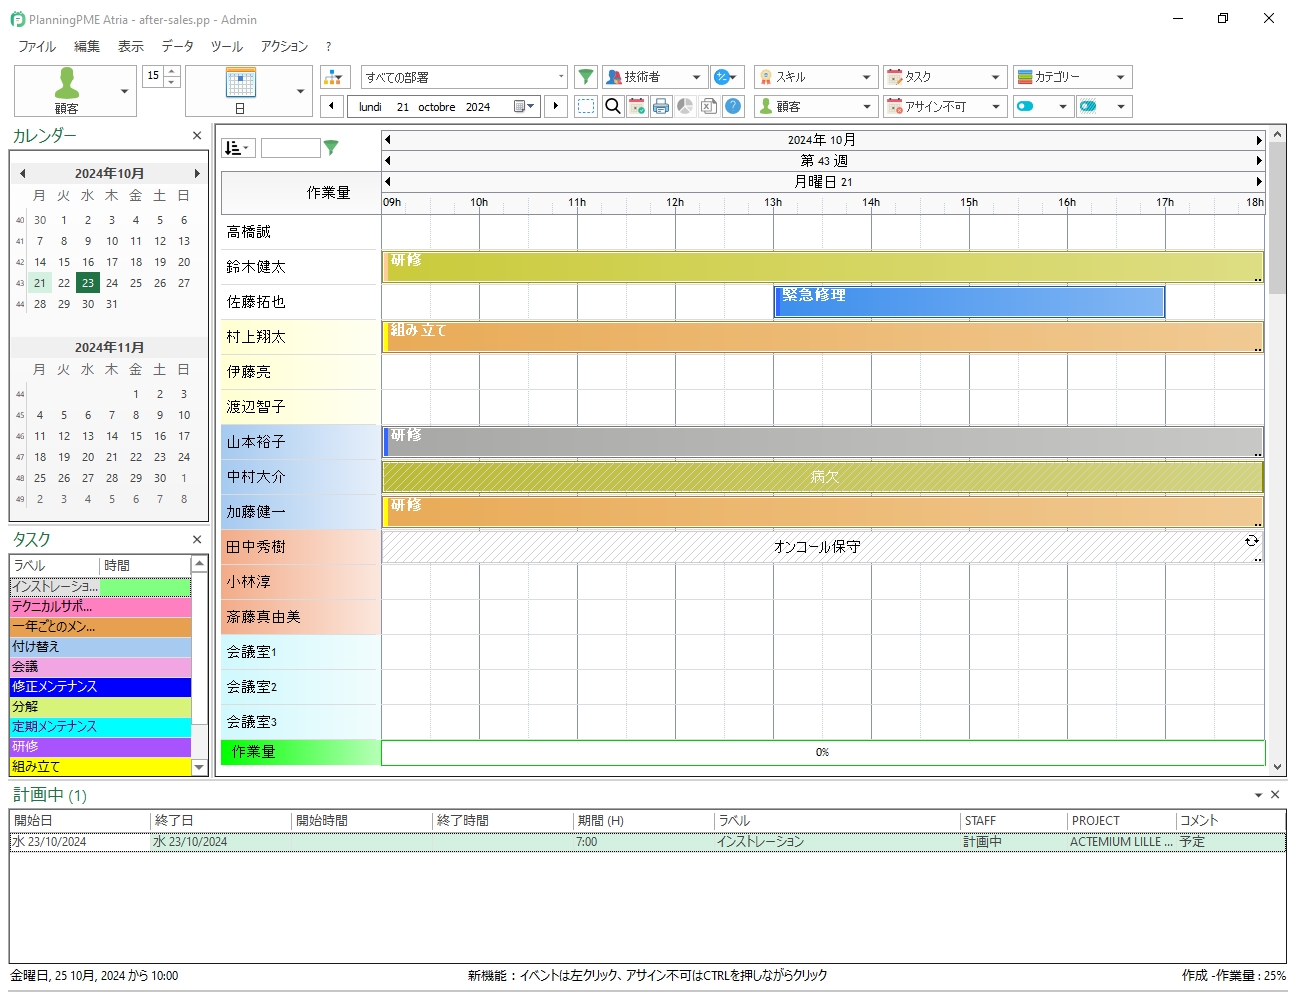Open the date picker calendar dropdown
This screenshot has width=1296, height=992.
tap(525, 106)
